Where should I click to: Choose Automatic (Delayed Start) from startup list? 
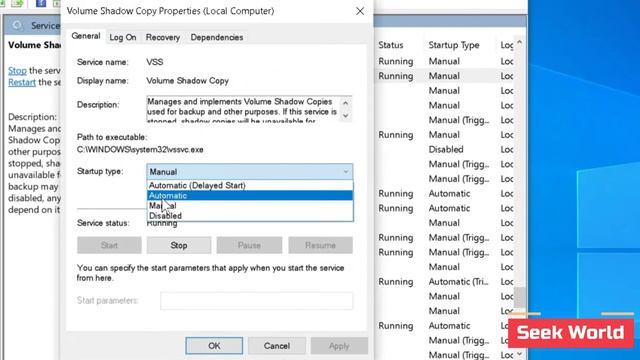pyautogui.click(x=250, y=185)
